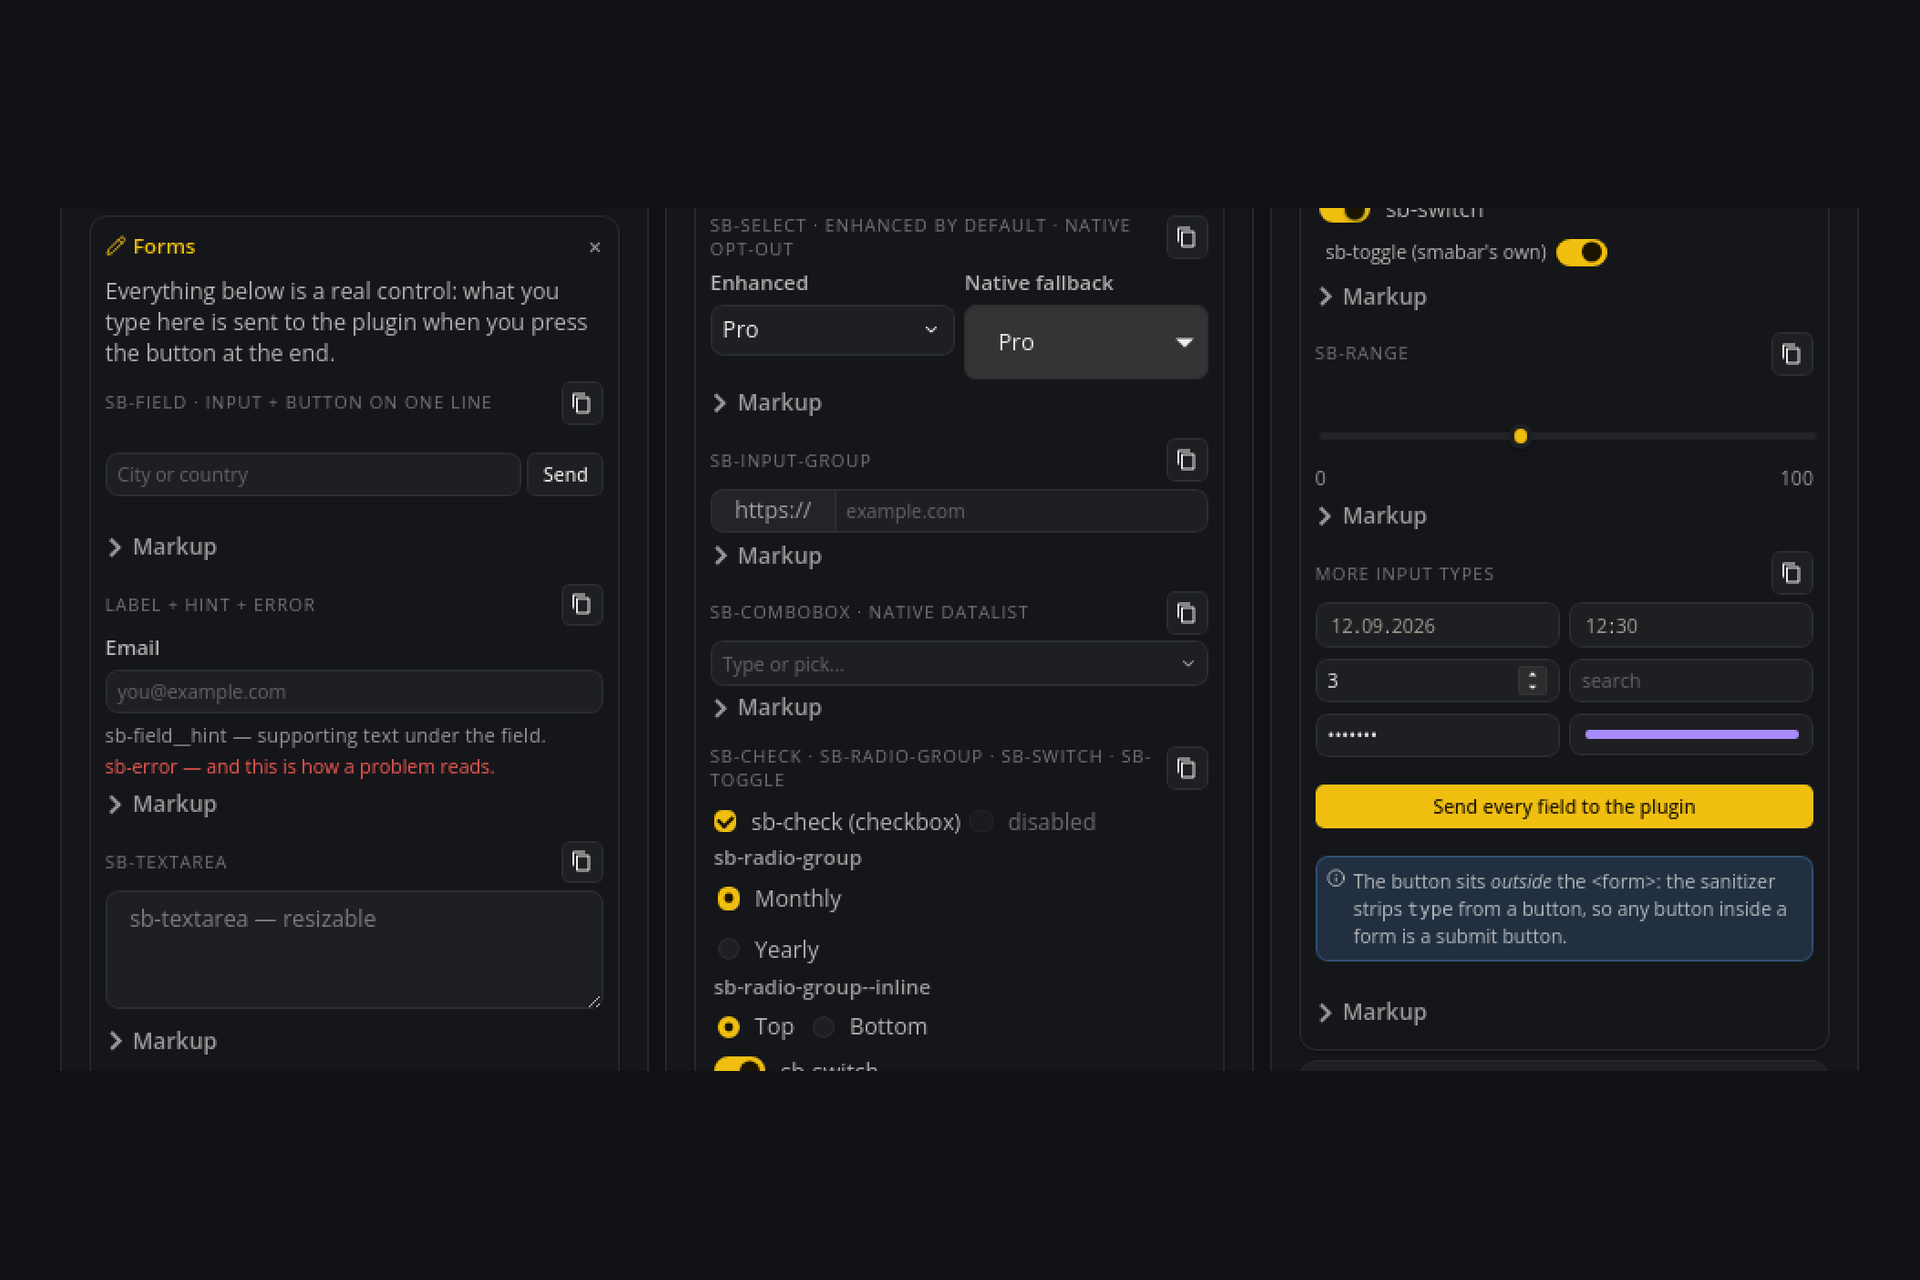Switch off sb-toggle (smabar's own)
The height and width of the screenshot is (1280, 1920).
(1581, 253)
